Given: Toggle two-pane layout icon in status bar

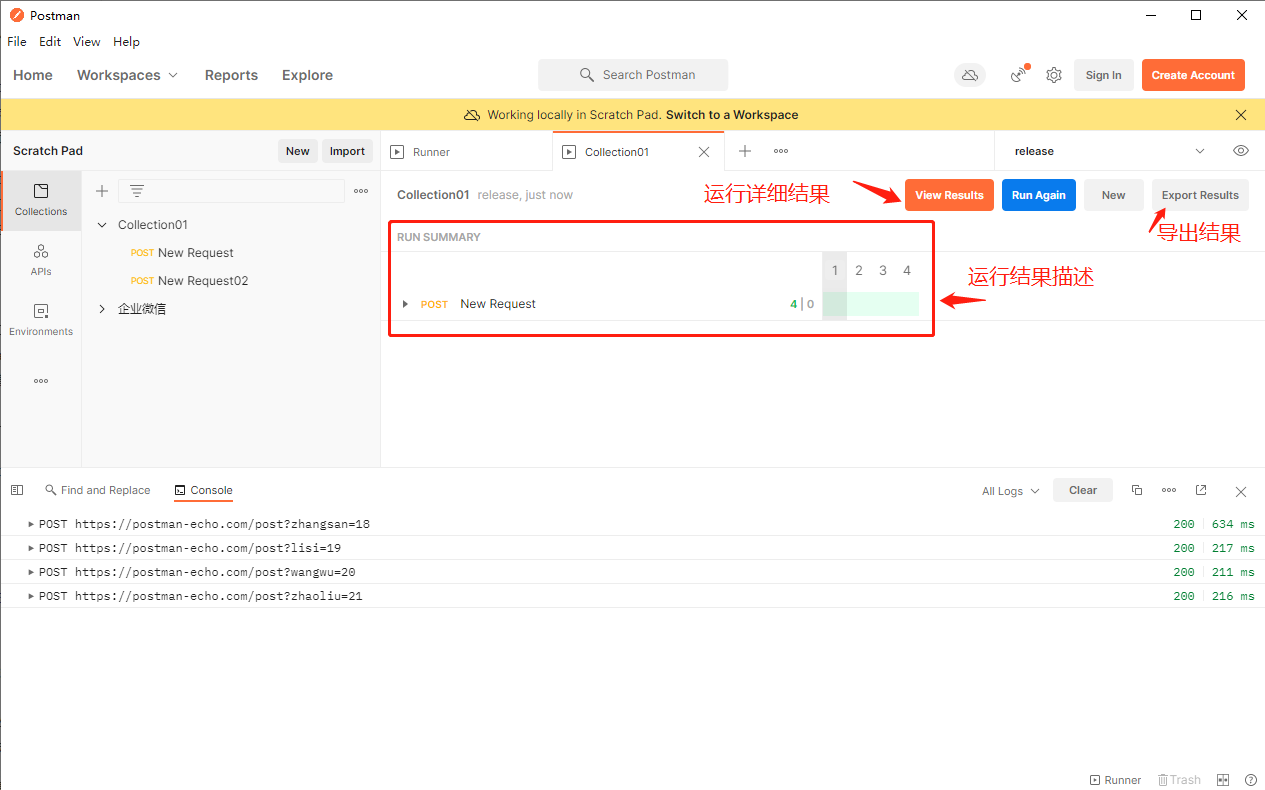Looking at the screenshot, I should point(1223,780).
